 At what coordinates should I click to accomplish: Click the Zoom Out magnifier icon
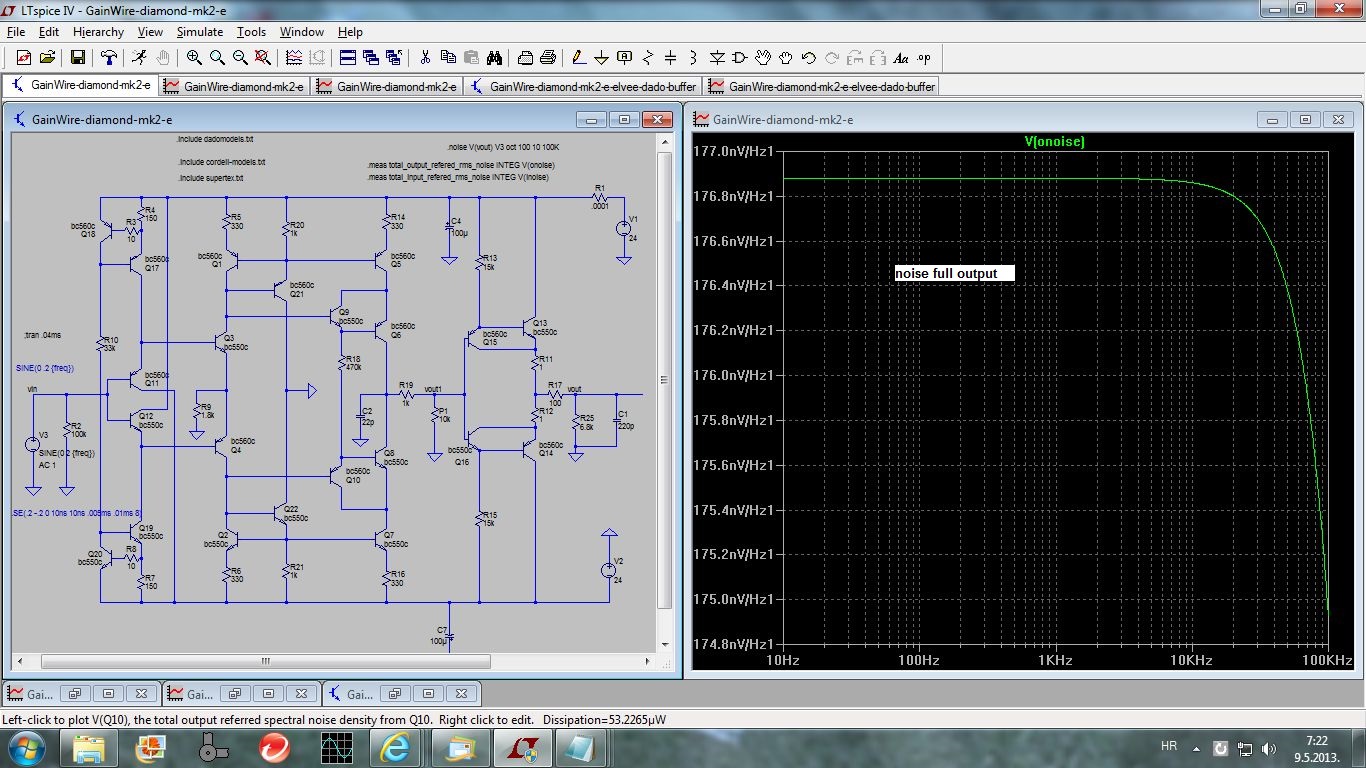point(240,57)
